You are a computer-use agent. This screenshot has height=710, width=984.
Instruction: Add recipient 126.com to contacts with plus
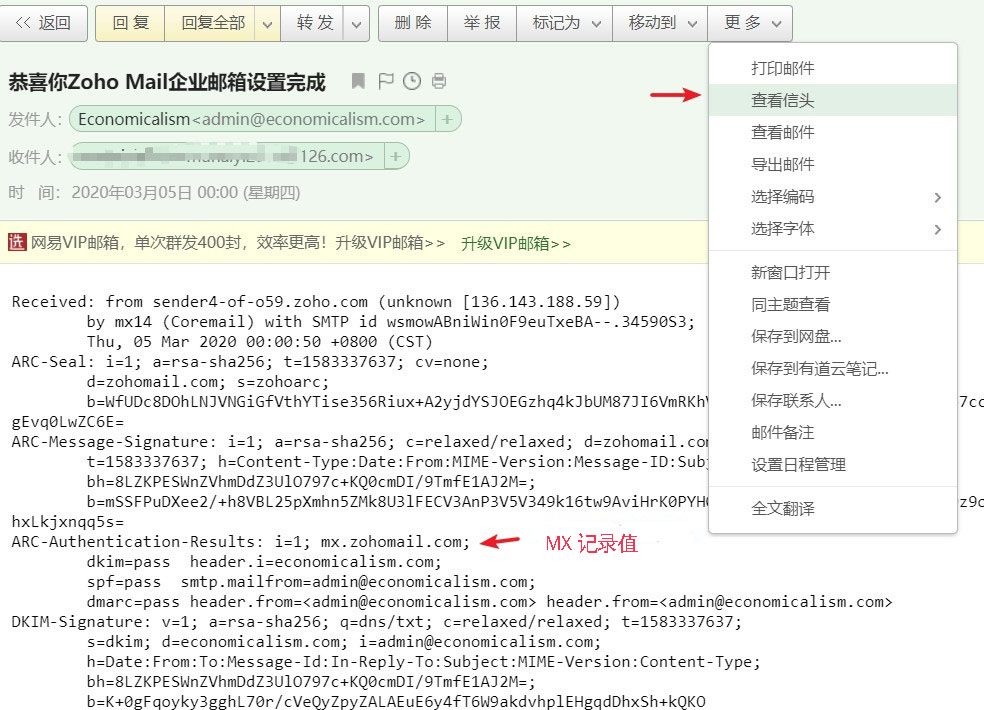point(395,156)
